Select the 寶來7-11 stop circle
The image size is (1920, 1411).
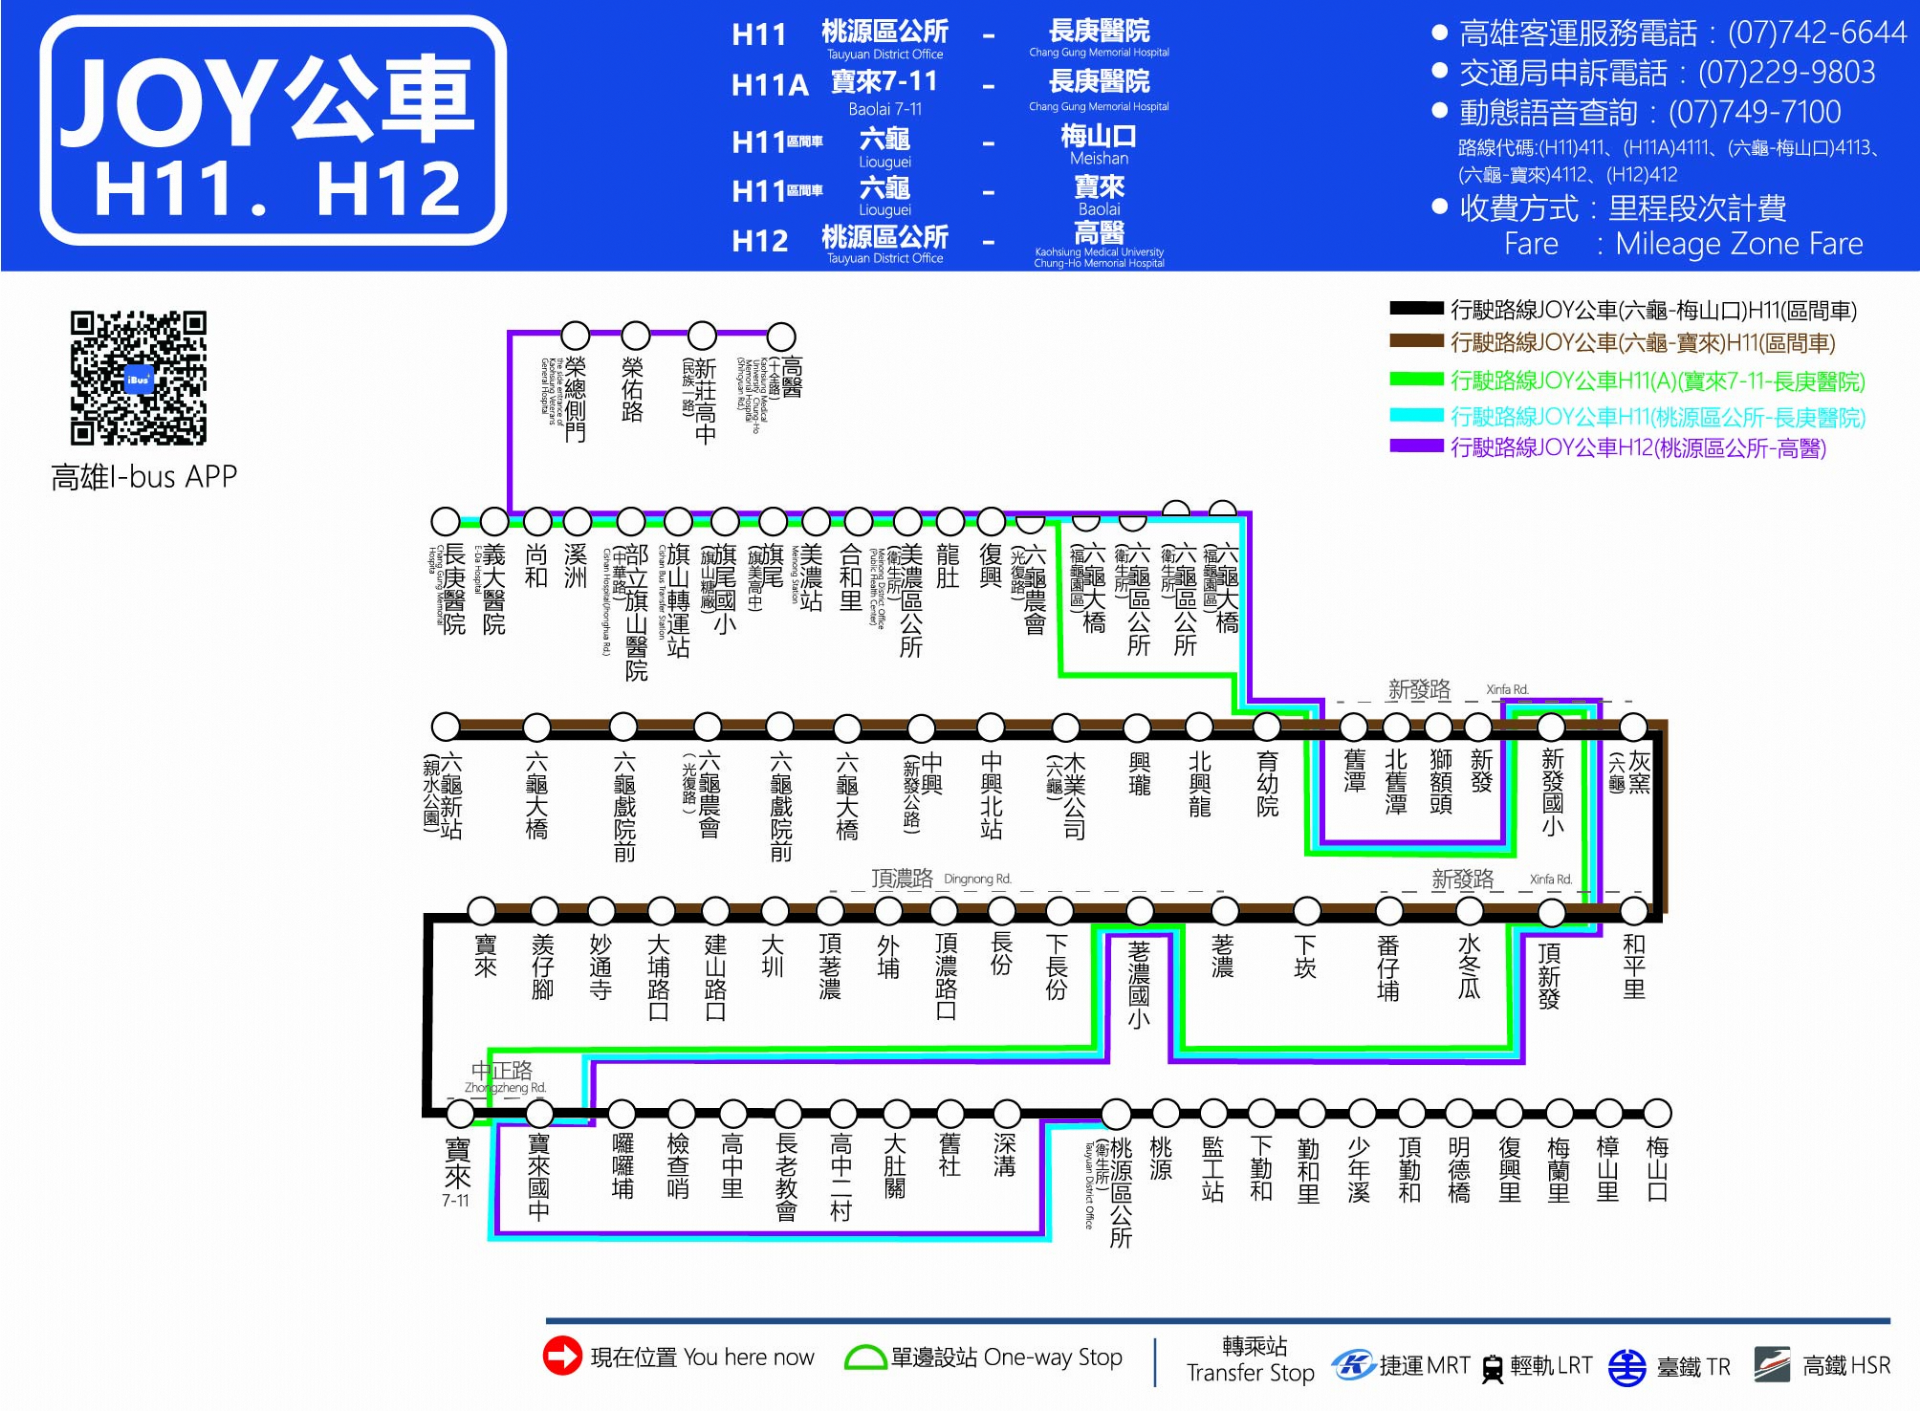click(x=459, y=1113)
